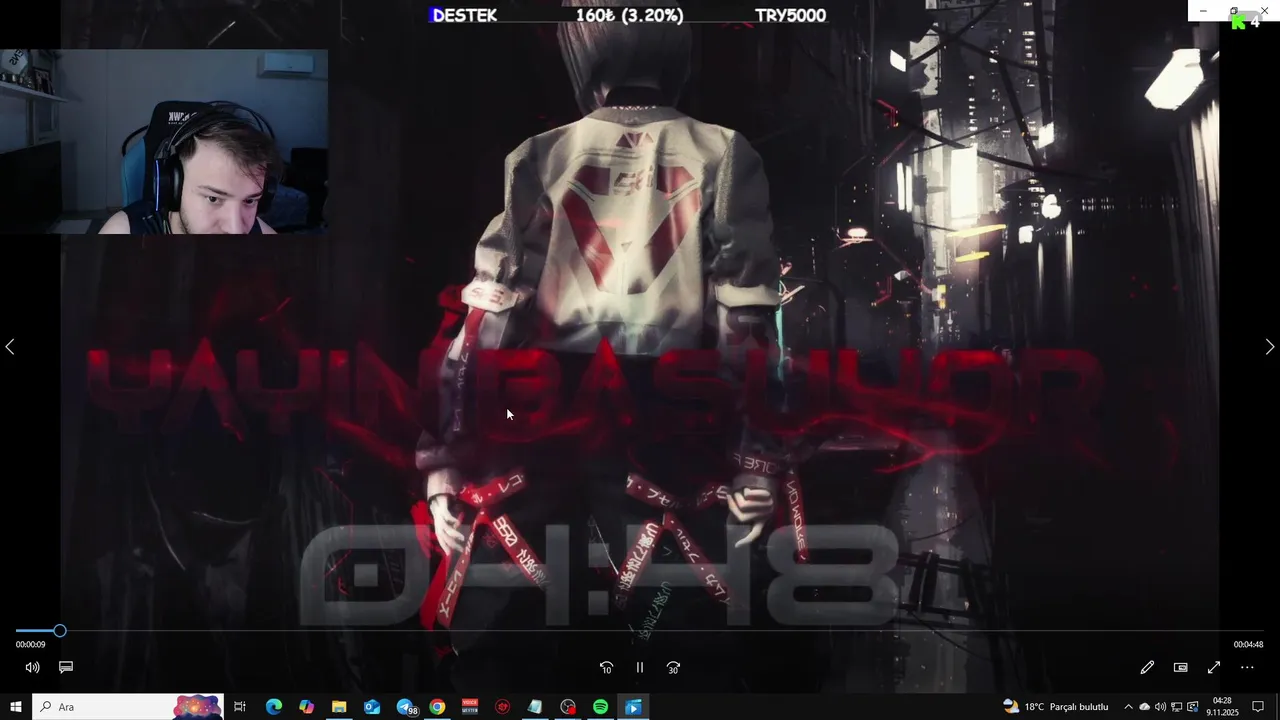Image resolution: width=1280 pixels, height=720 pixels.
Task: Go to the next media item
Action: [x=1270, y=347]
